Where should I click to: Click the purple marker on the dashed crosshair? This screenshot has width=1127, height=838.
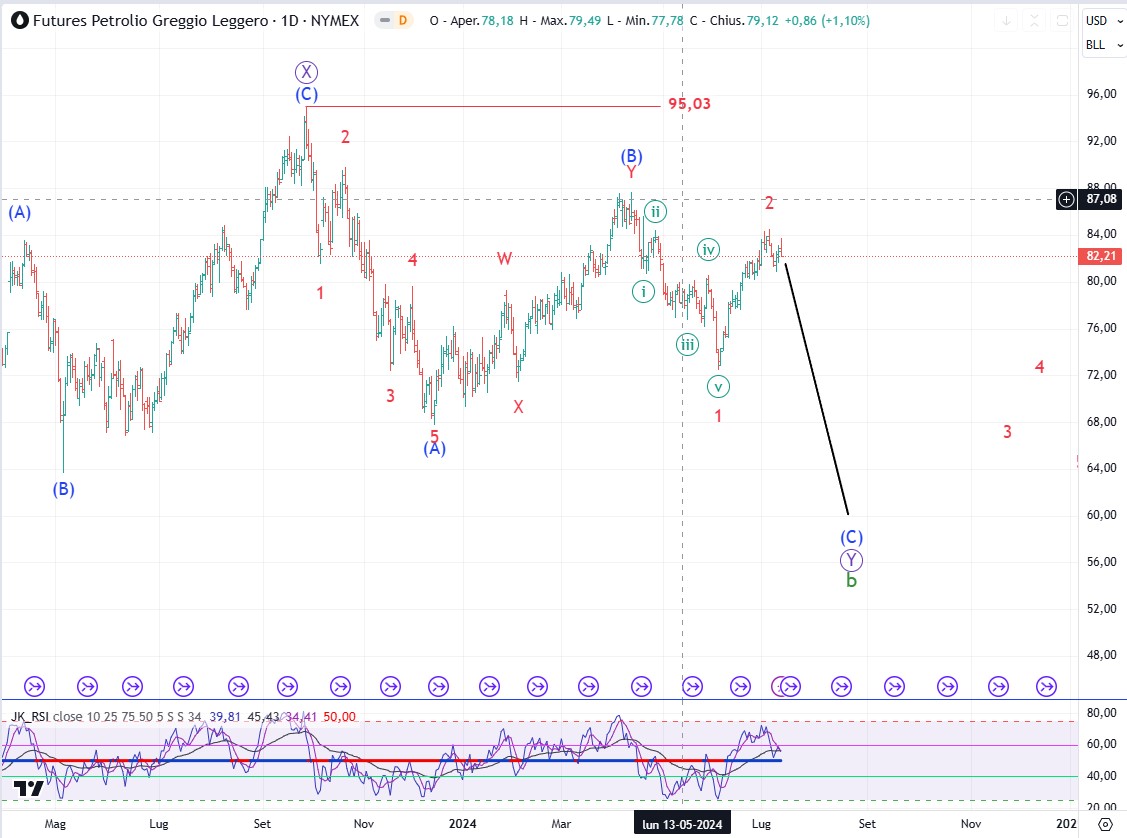(x=692, y=687)
